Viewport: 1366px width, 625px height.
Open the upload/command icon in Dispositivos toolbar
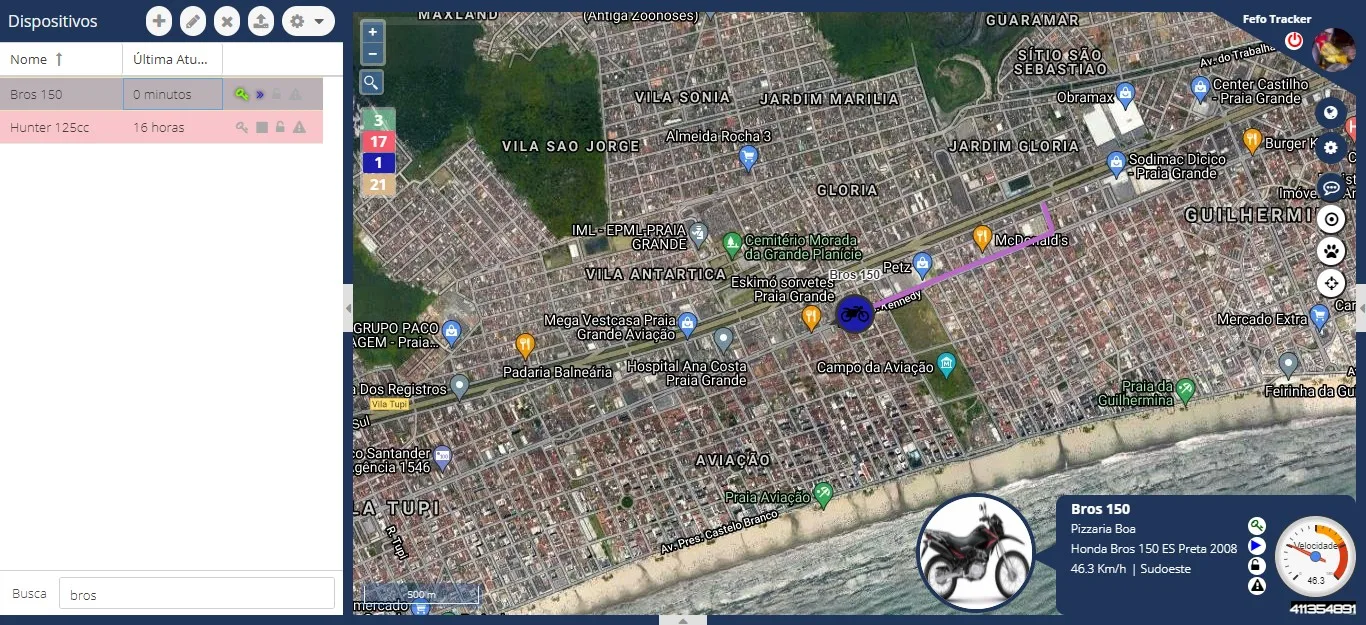point(261,21)
